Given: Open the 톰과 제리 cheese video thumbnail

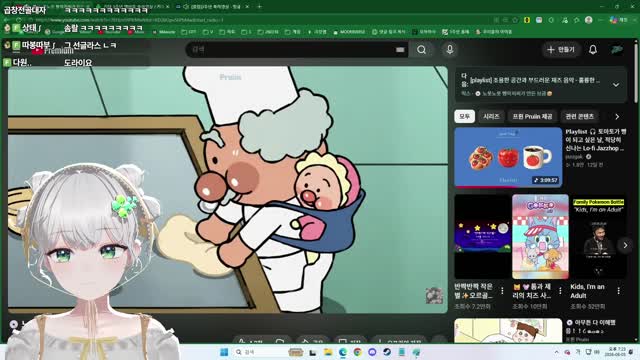Looking at the screenshot, I should pos(540,237).
